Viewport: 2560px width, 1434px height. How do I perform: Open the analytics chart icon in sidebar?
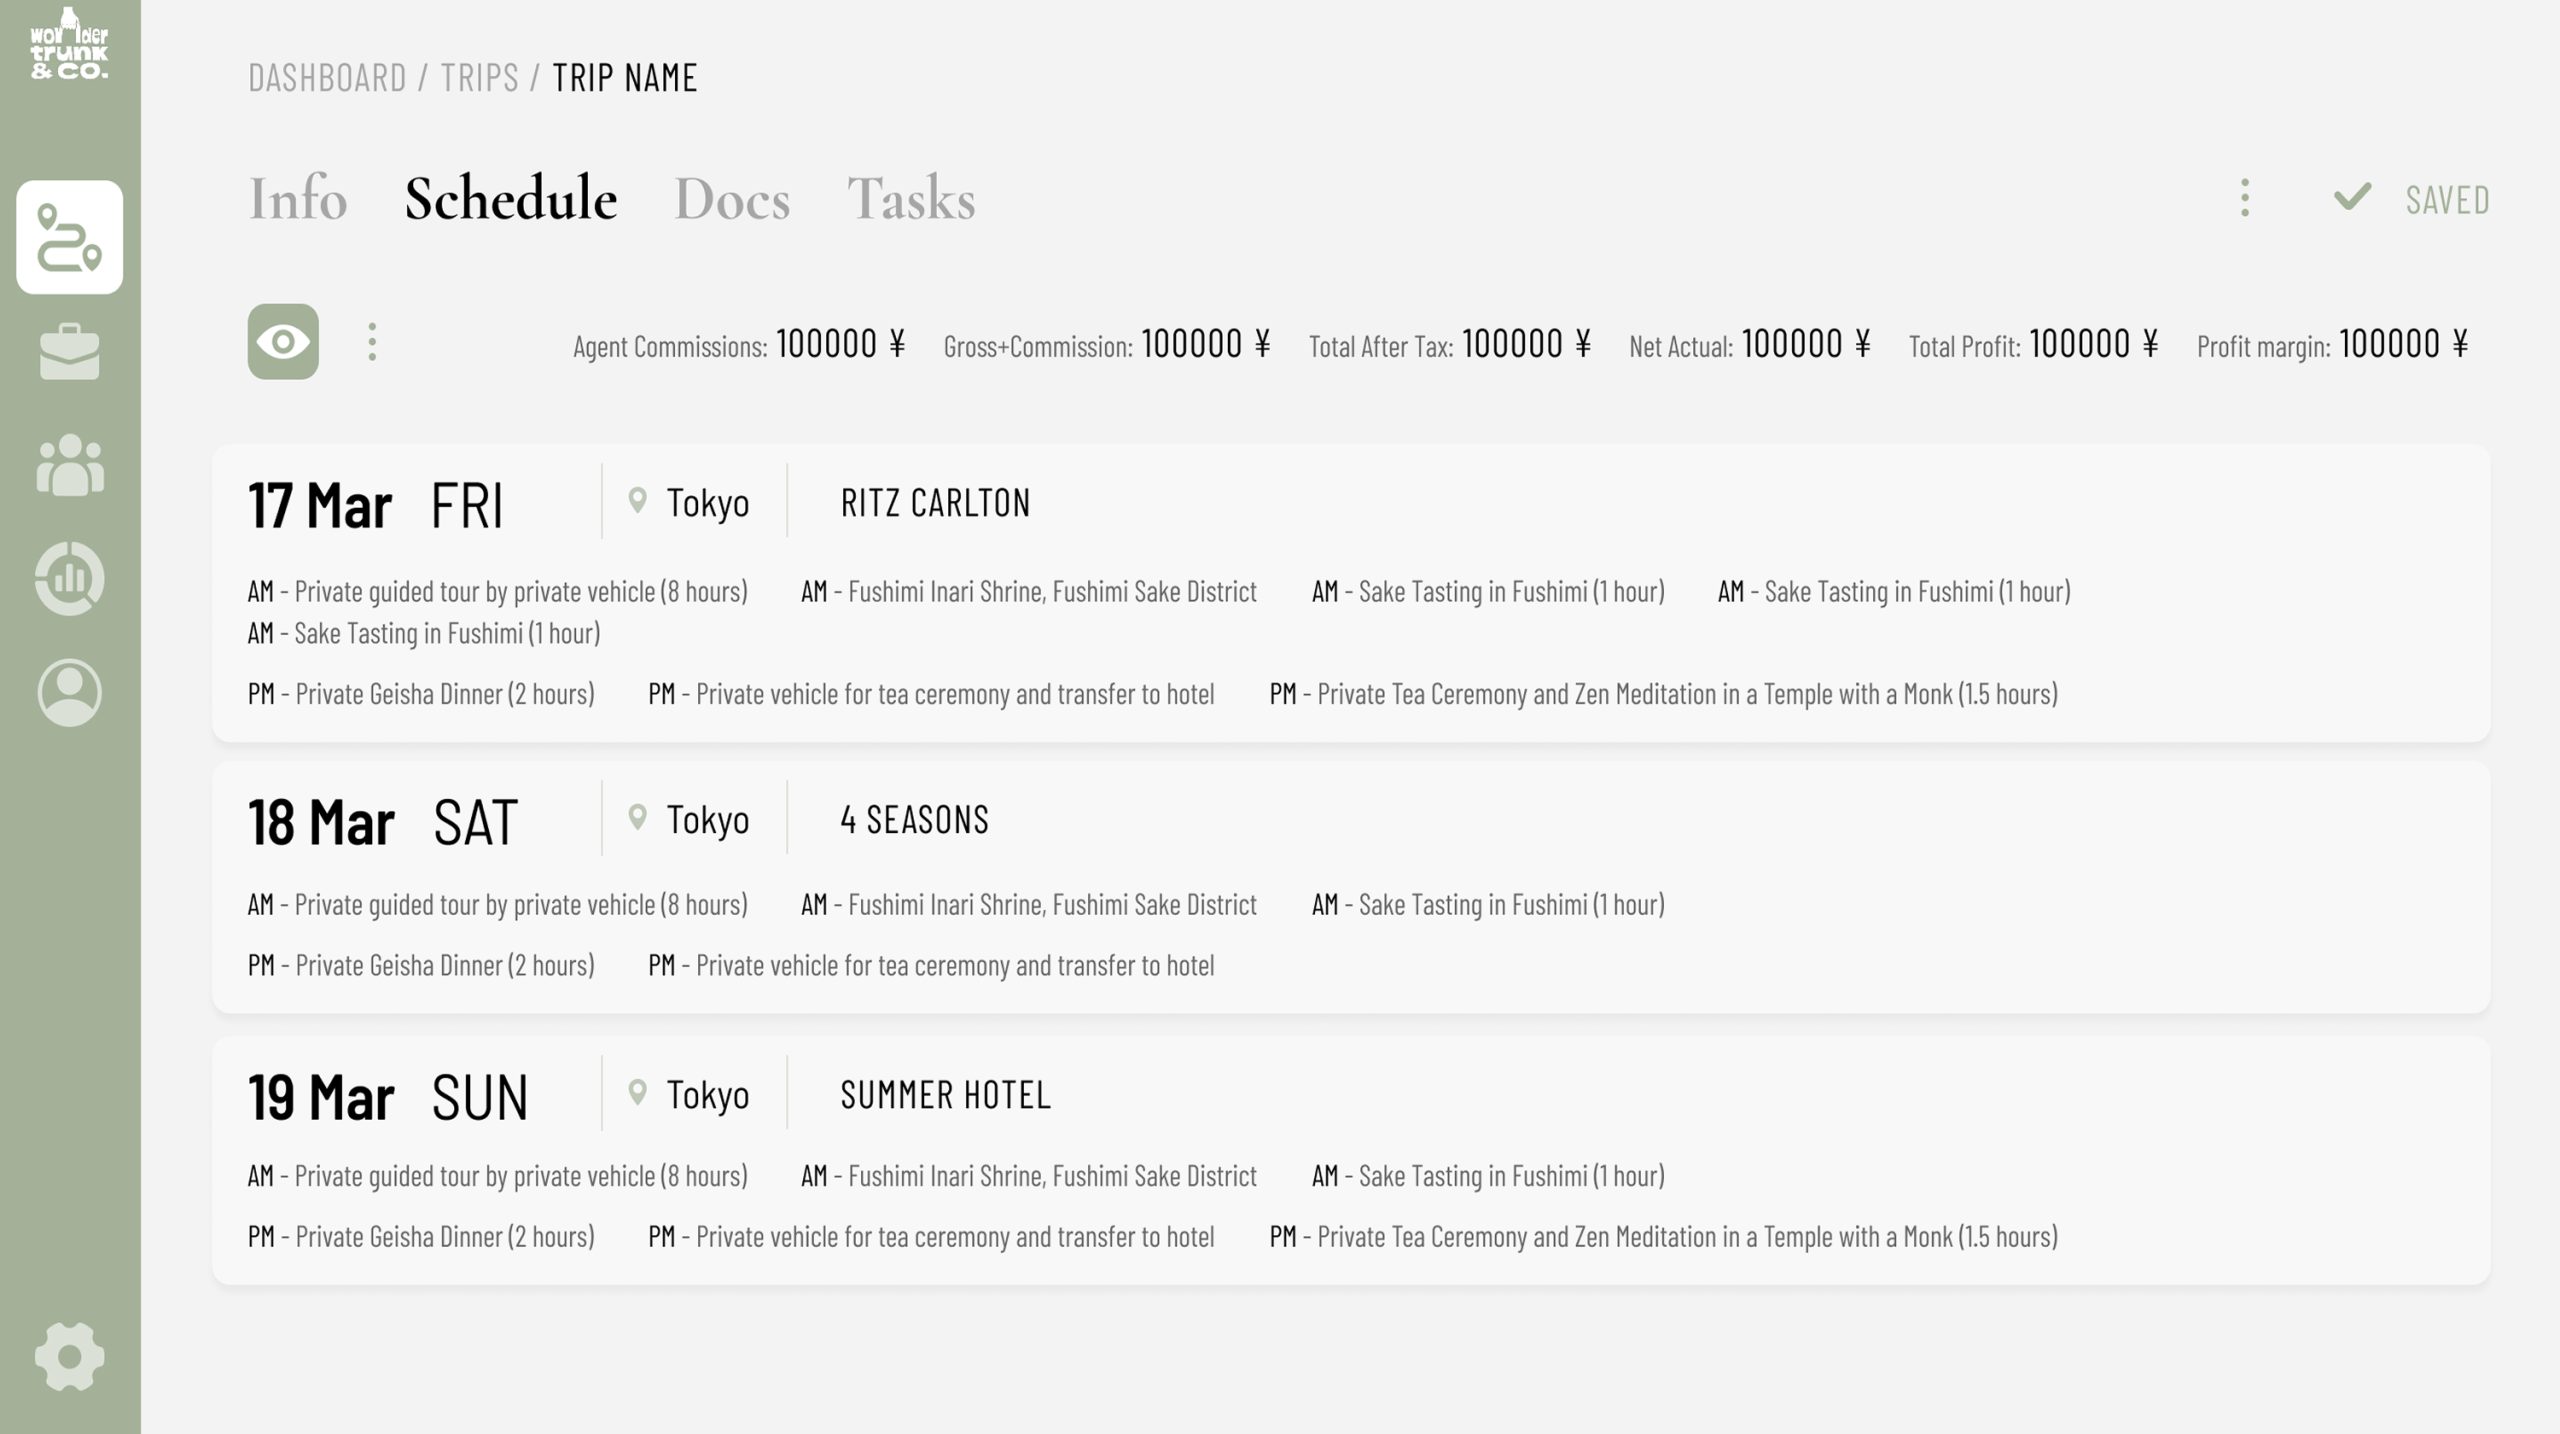coord(70,579)
